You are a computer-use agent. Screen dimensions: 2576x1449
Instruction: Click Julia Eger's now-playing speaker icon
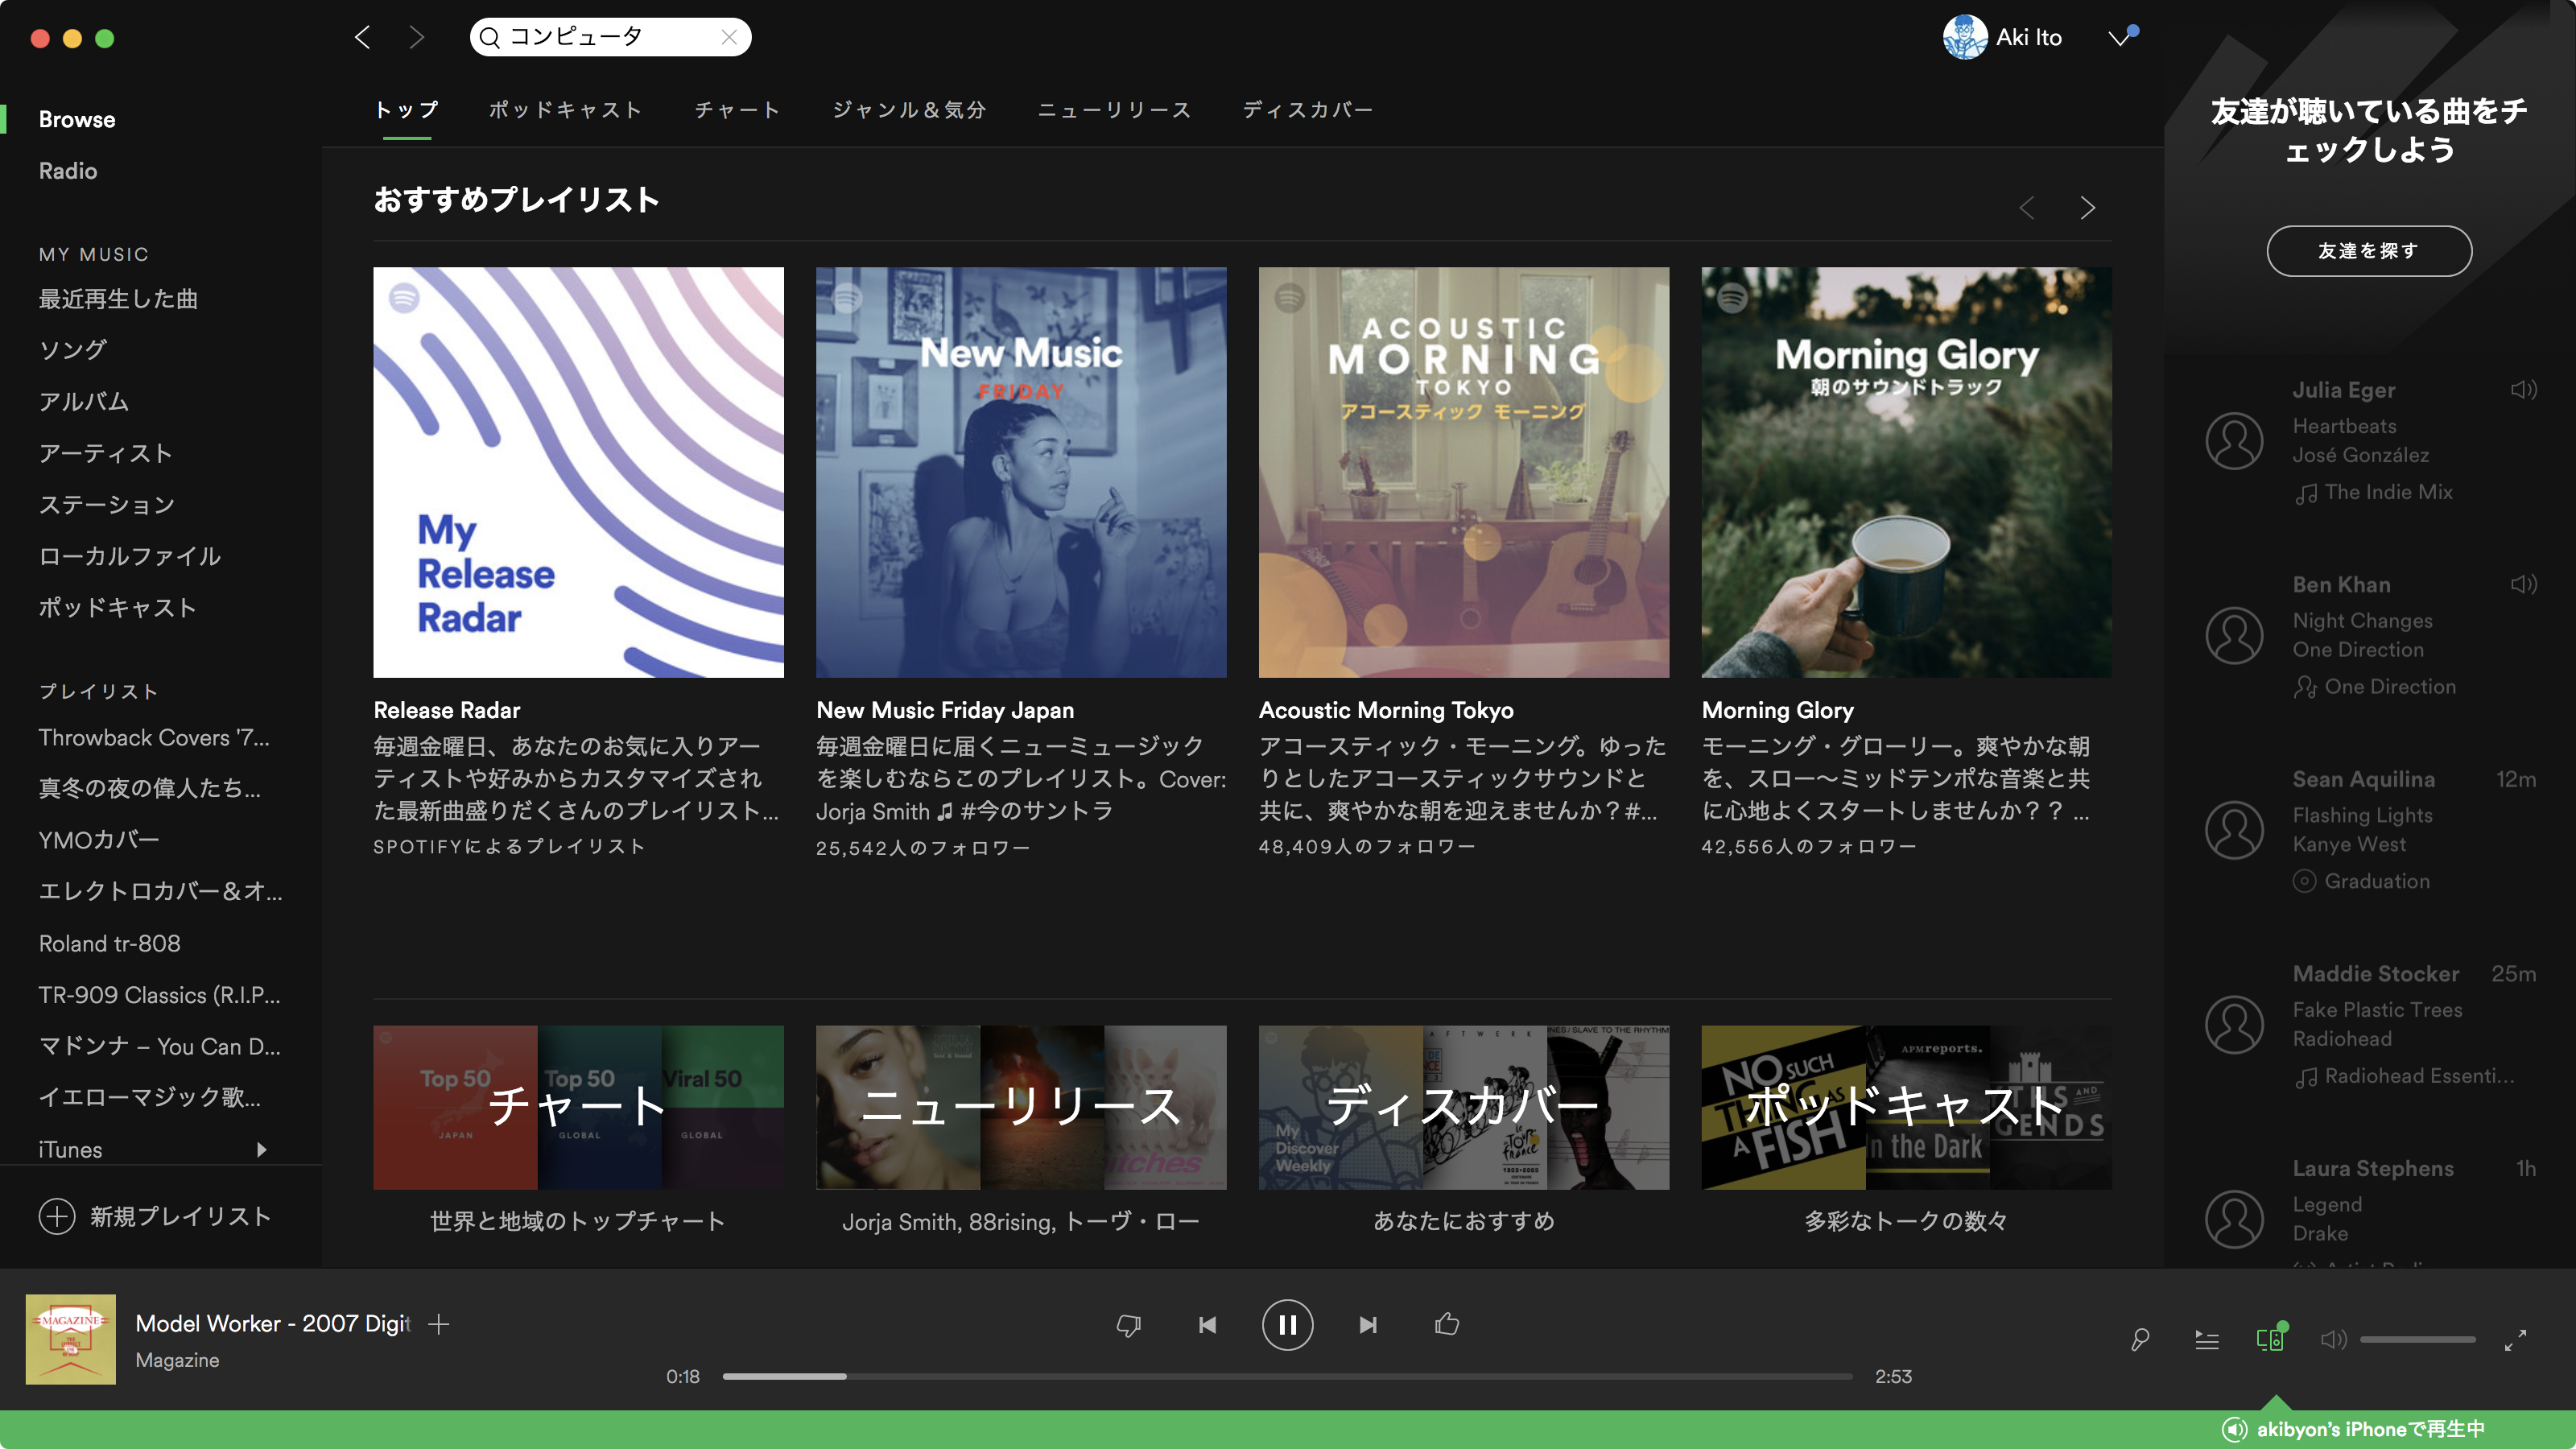tap(2523, 389)
